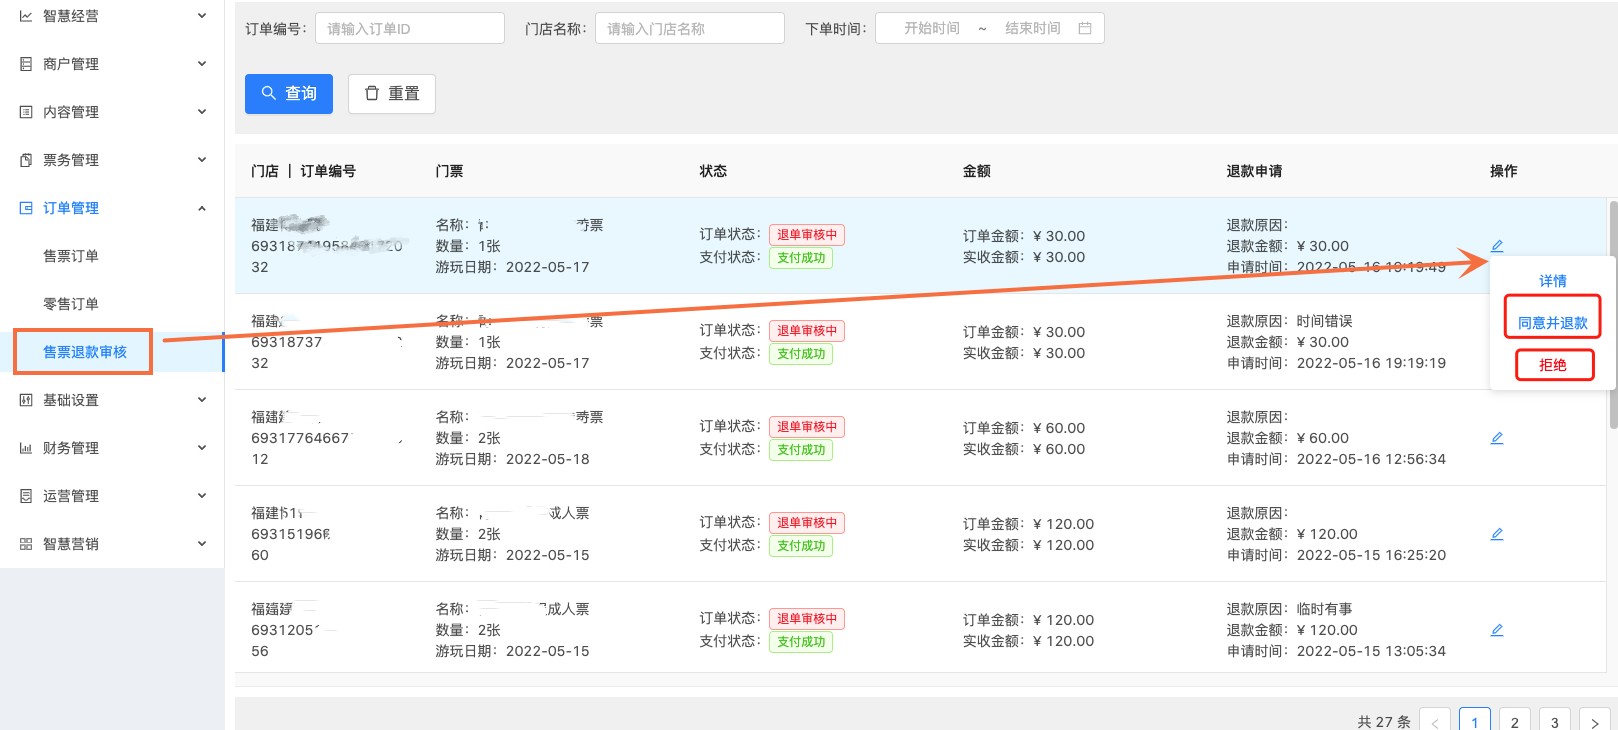Image resolution: width=1618 pixels, height=730 pixels.
Task: Click 申请时间 2022-05-16 19:19:19 text
Action: pos(1336,363)
